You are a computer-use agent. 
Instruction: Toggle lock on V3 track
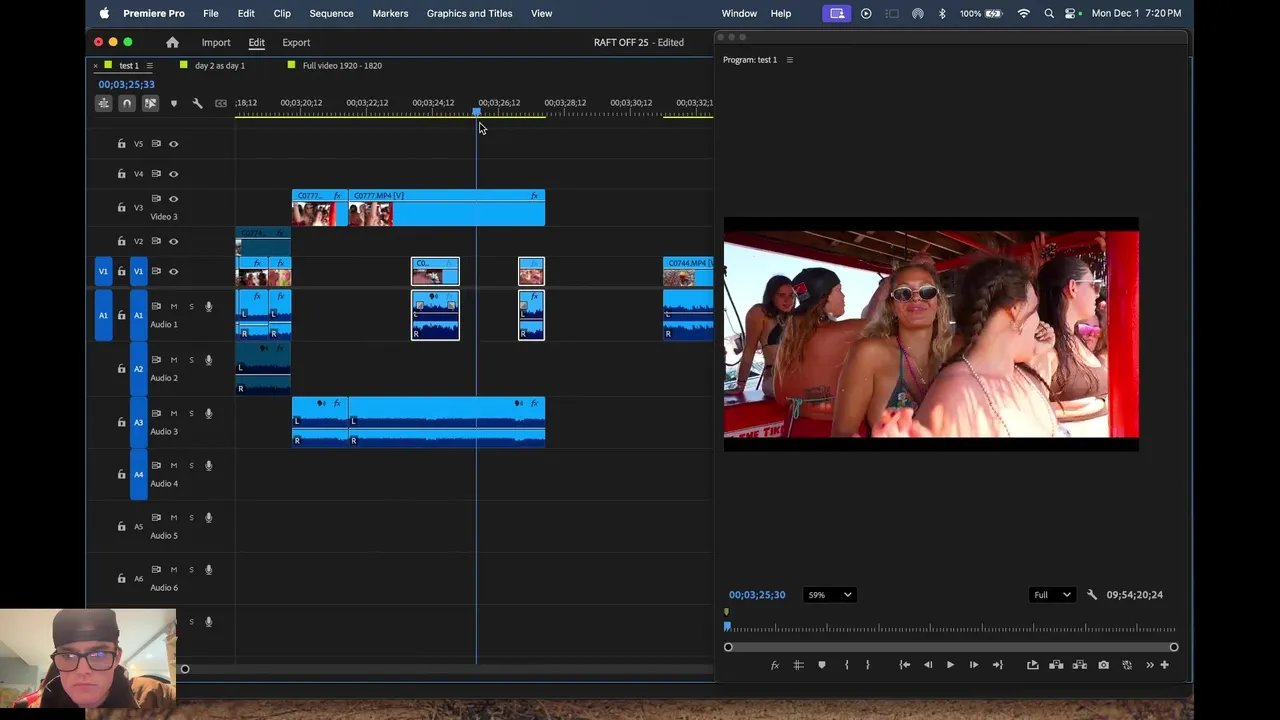point(122,208)
